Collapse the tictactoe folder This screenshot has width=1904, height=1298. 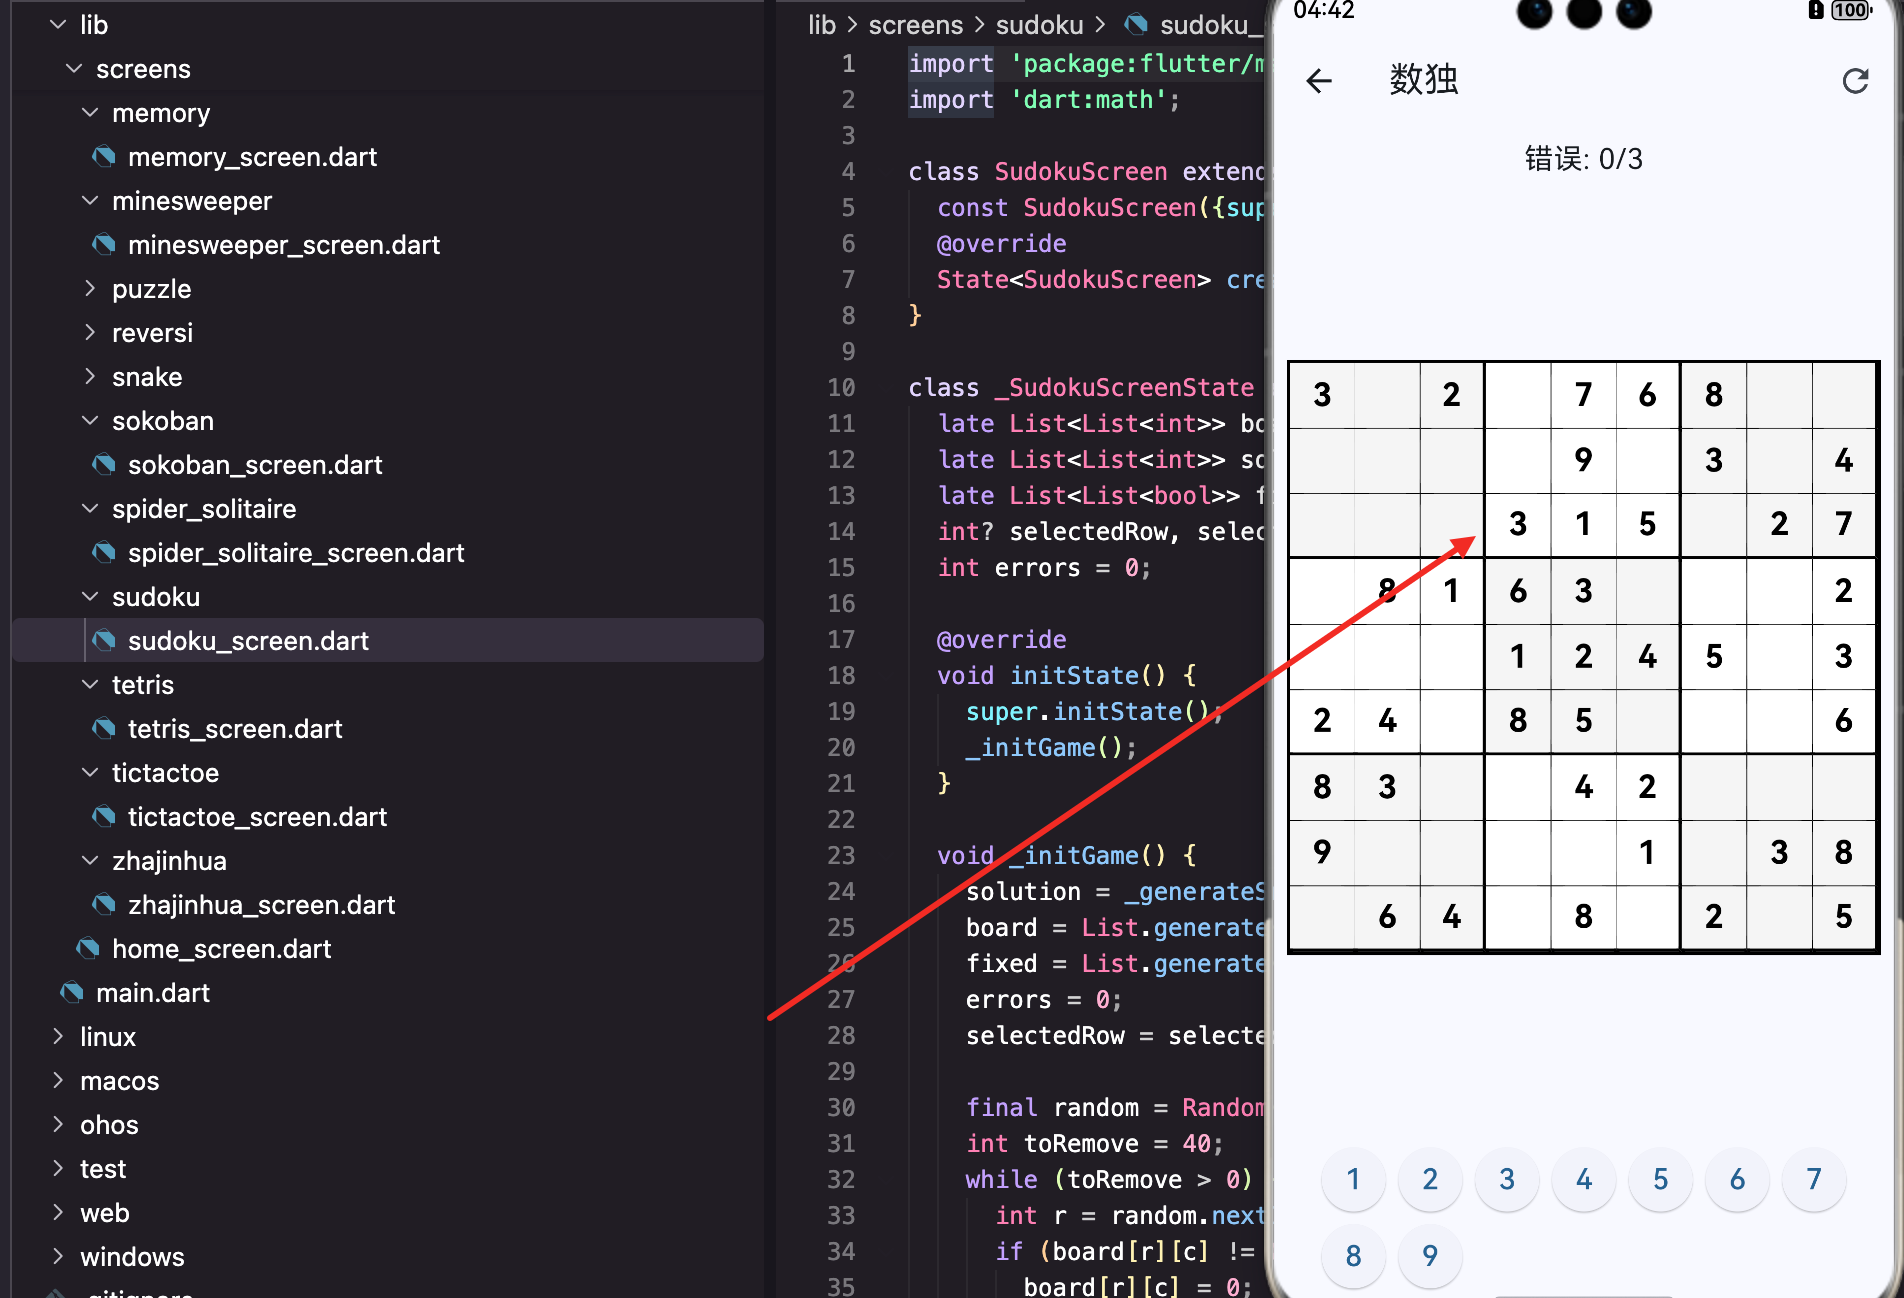point(90,773)
